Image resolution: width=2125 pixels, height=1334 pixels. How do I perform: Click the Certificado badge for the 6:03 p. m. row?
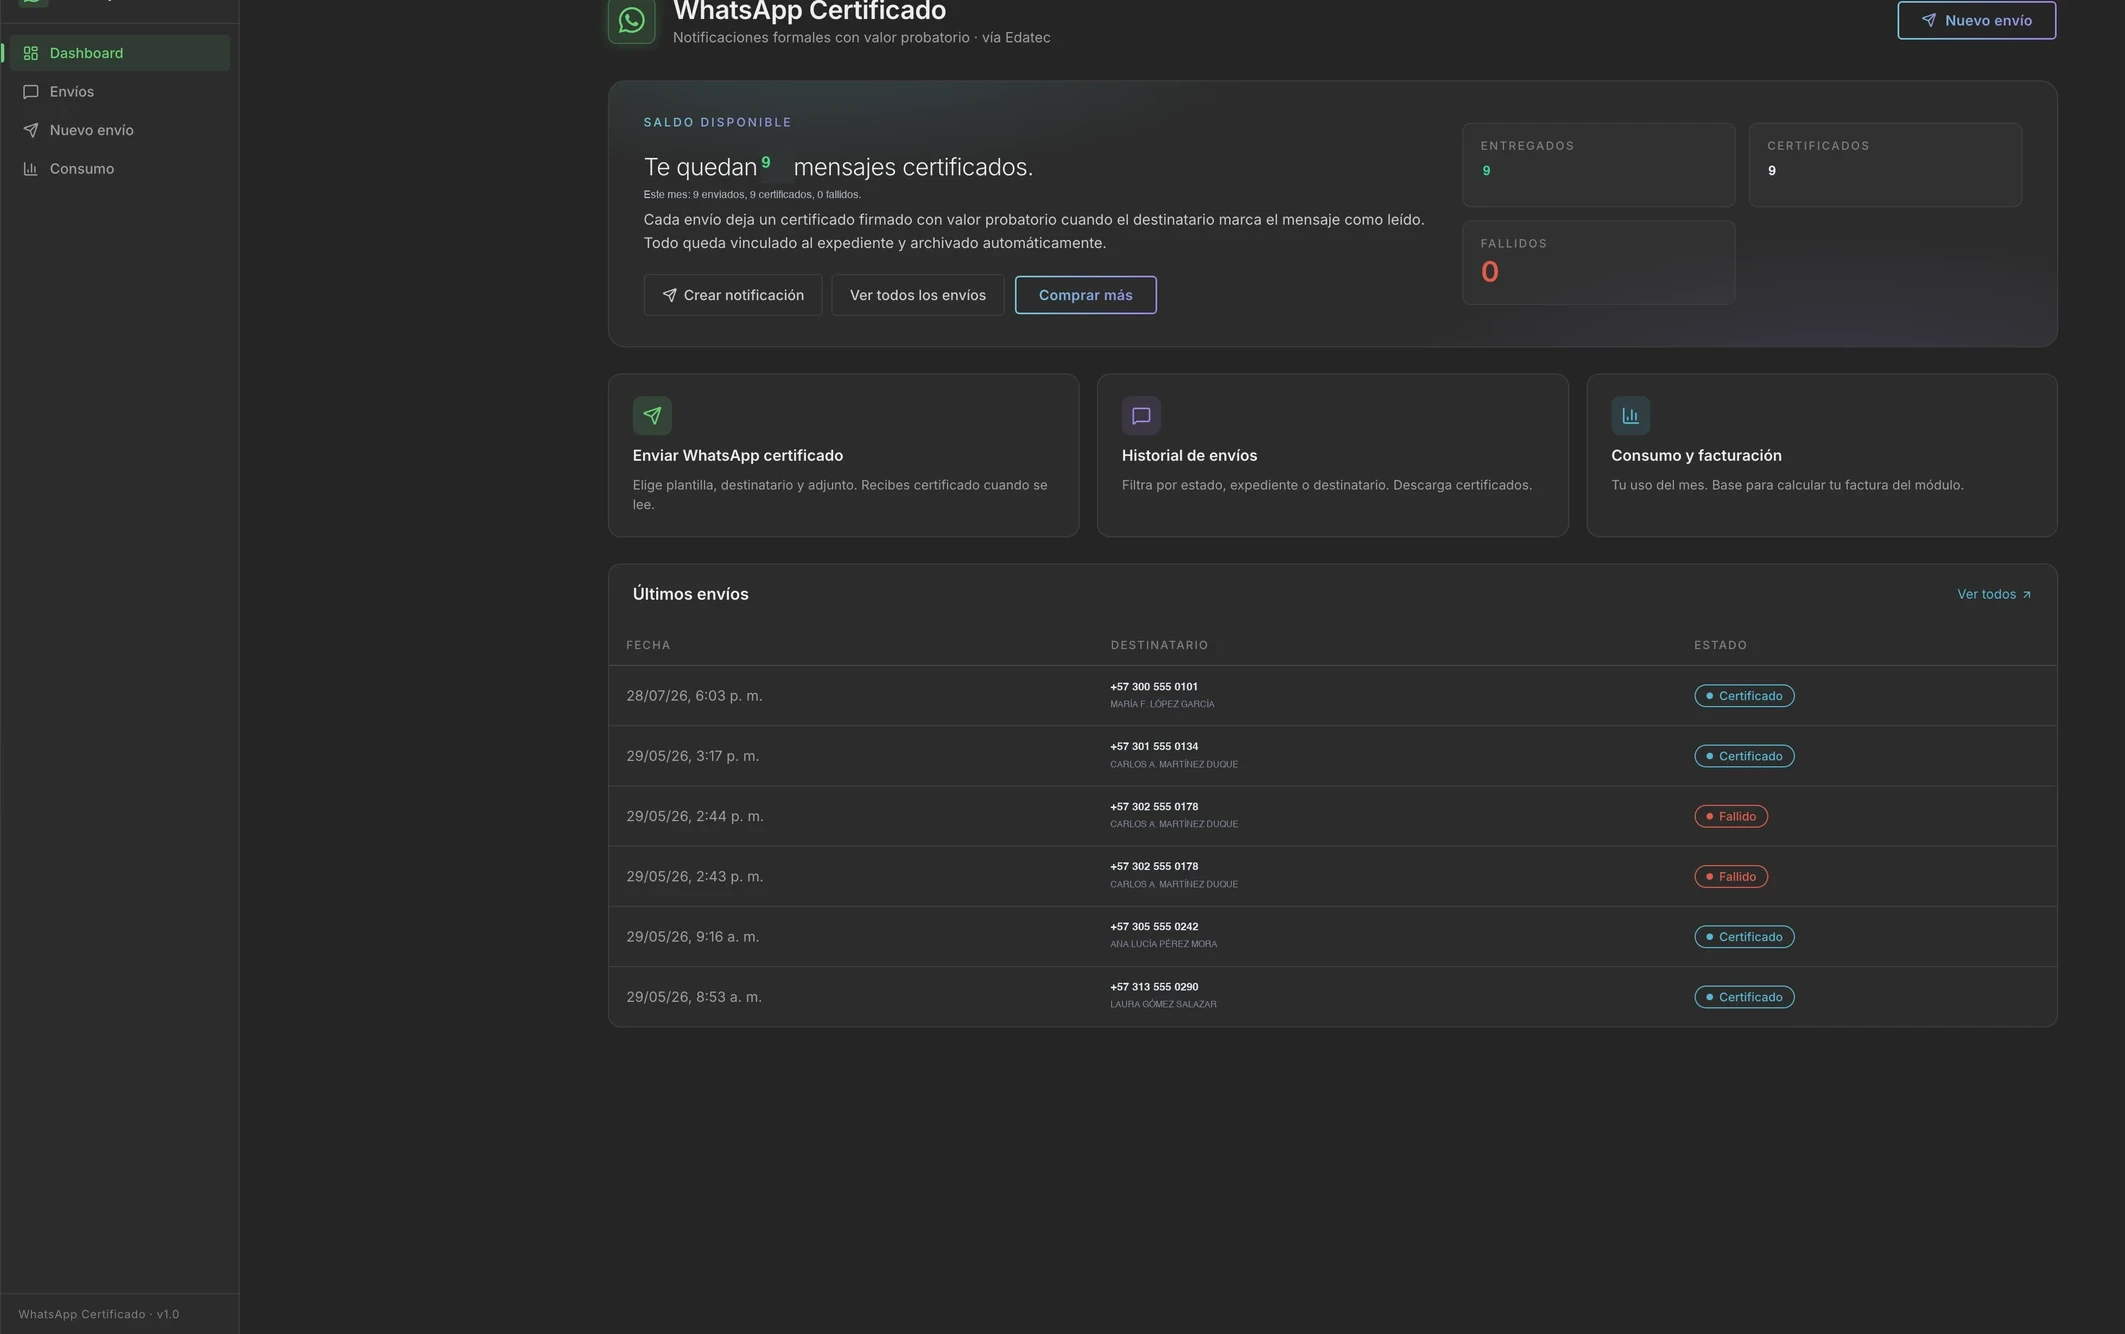[1744, 696]
